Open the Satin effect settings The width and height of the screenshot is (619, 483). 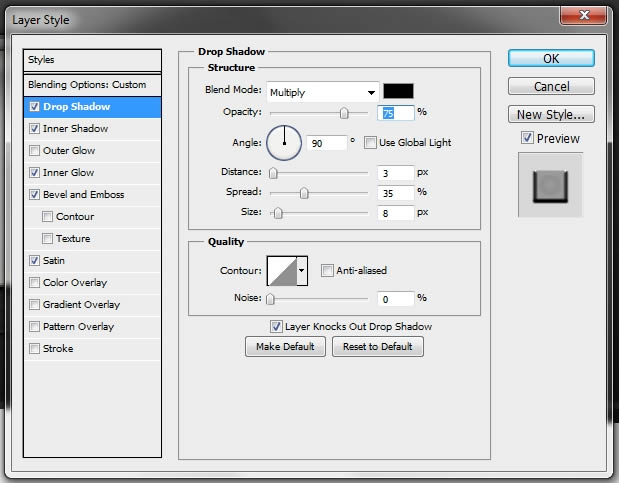click(x=54, y=261)
